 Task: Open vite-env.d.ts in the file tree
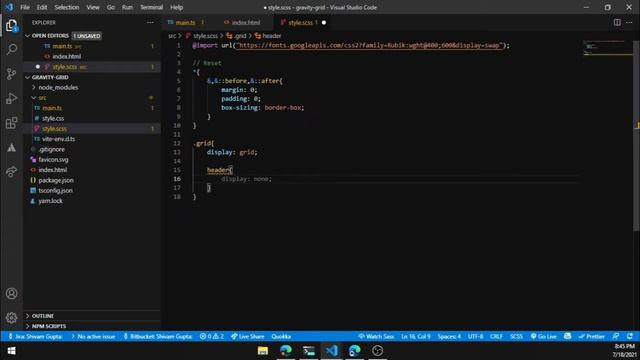58,139
